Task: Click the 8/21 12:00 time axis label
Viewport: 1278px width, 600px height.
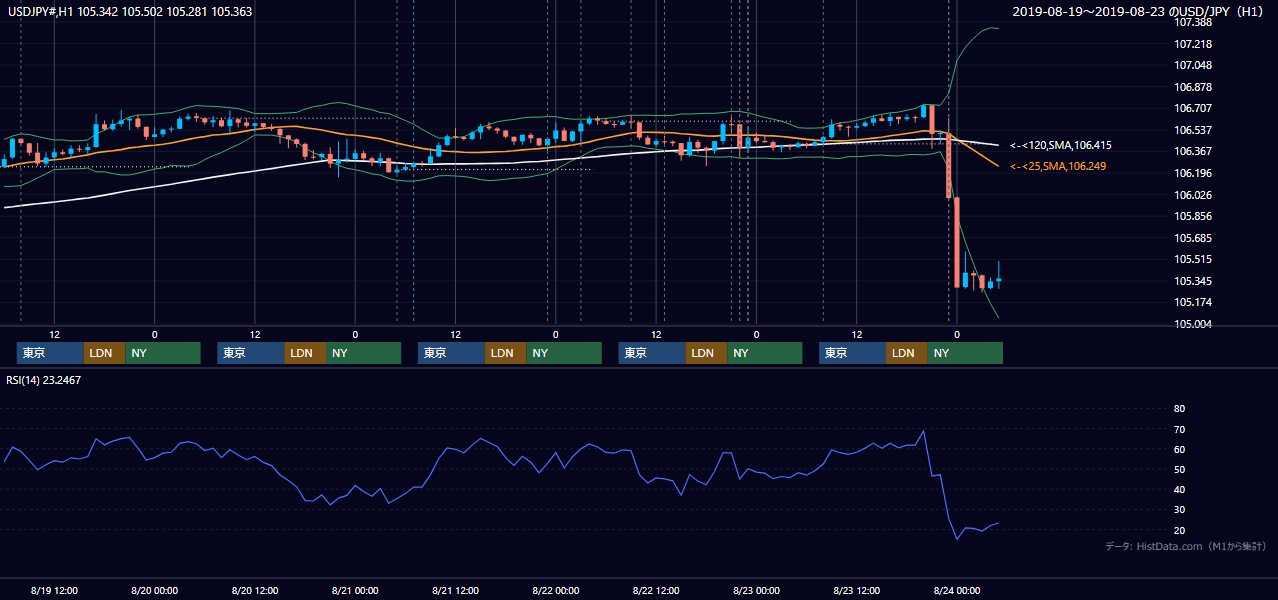Action: click(455, 590)
